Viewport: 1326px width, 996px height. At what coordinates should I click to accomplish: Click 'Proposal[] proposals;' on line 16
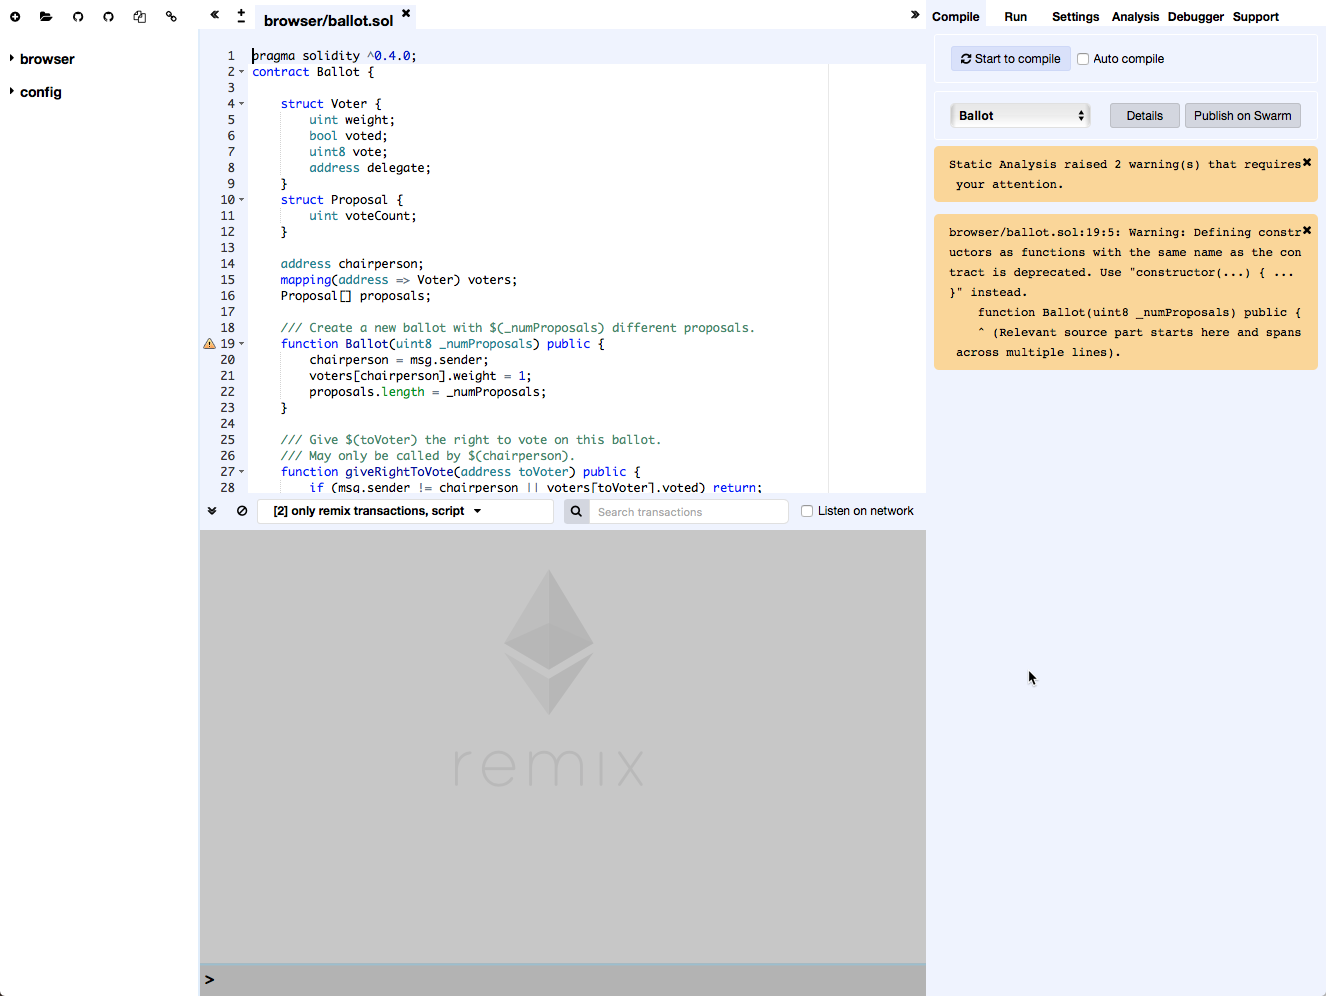356,296
